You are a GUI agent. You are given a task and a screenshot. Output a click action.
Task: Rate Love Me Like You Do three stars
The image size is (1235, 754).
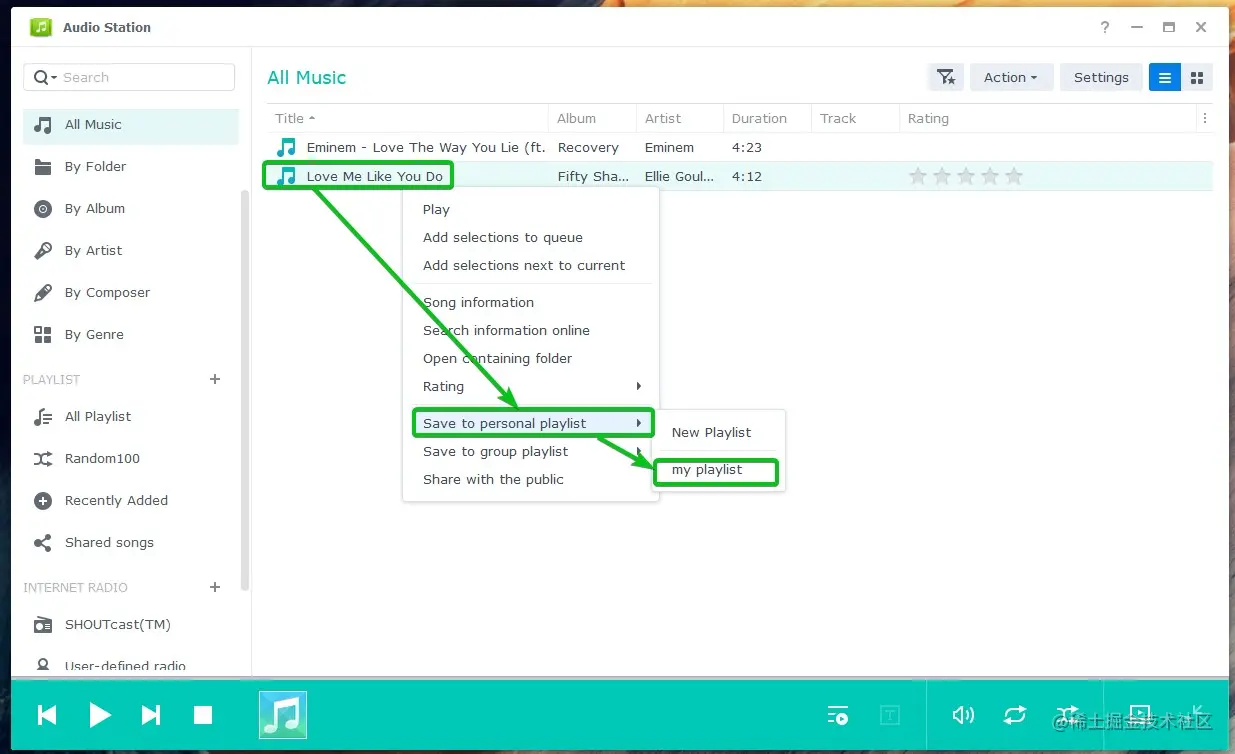tap(966, 176)
